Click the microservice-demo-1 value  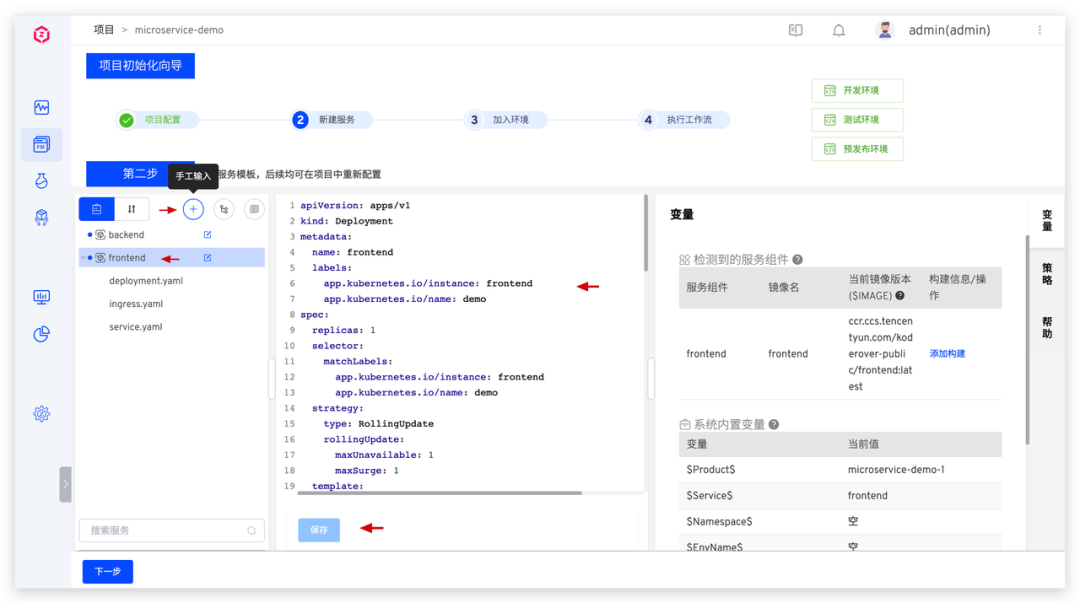(x=896, y=469)
